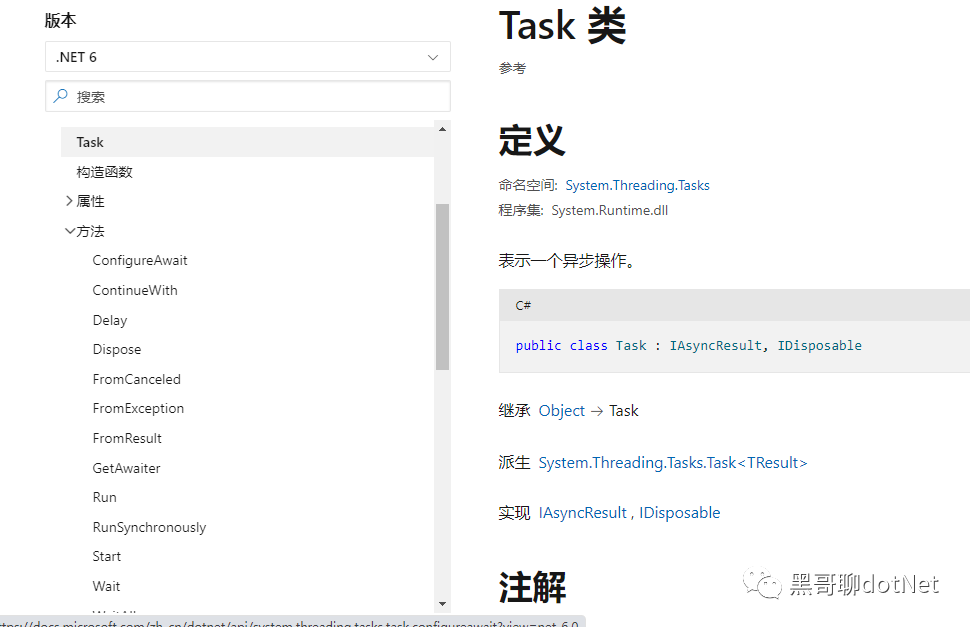
Task: Open the FromResult method page
Action: coord(127,438)
